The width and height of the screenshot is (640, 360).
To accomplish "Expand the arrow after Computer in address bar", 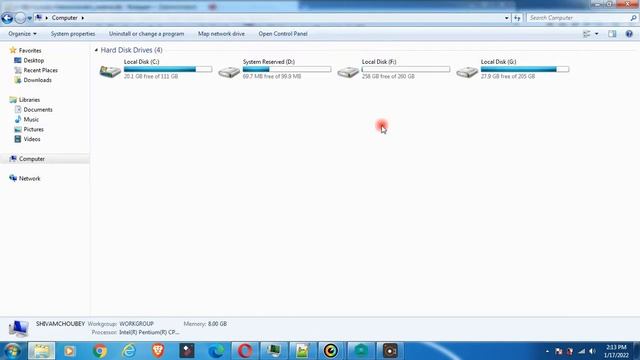I will pos(82,18).
